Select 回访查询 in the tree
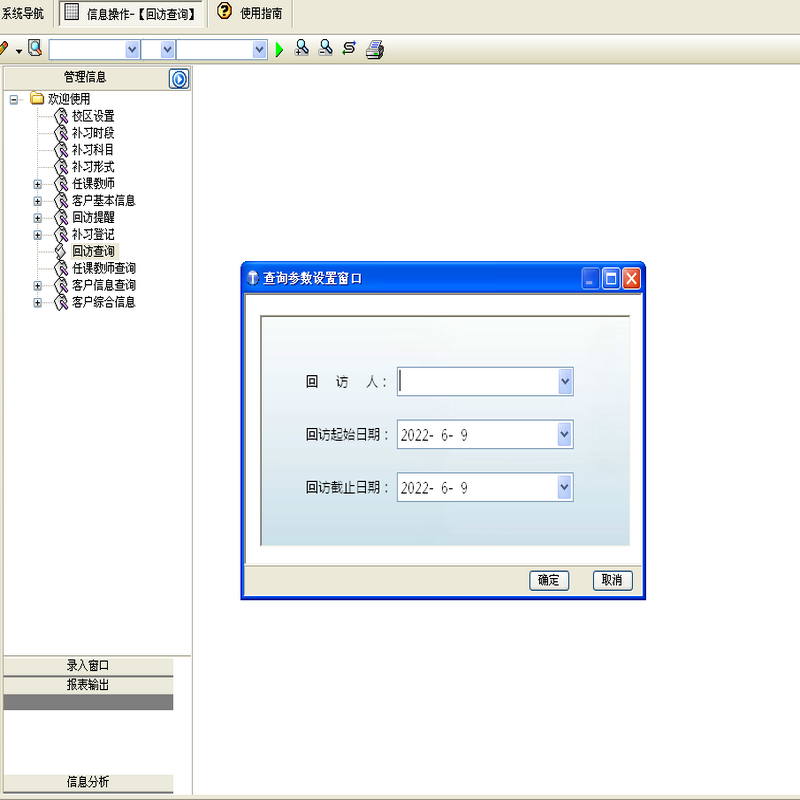 [x=93, y=251]
